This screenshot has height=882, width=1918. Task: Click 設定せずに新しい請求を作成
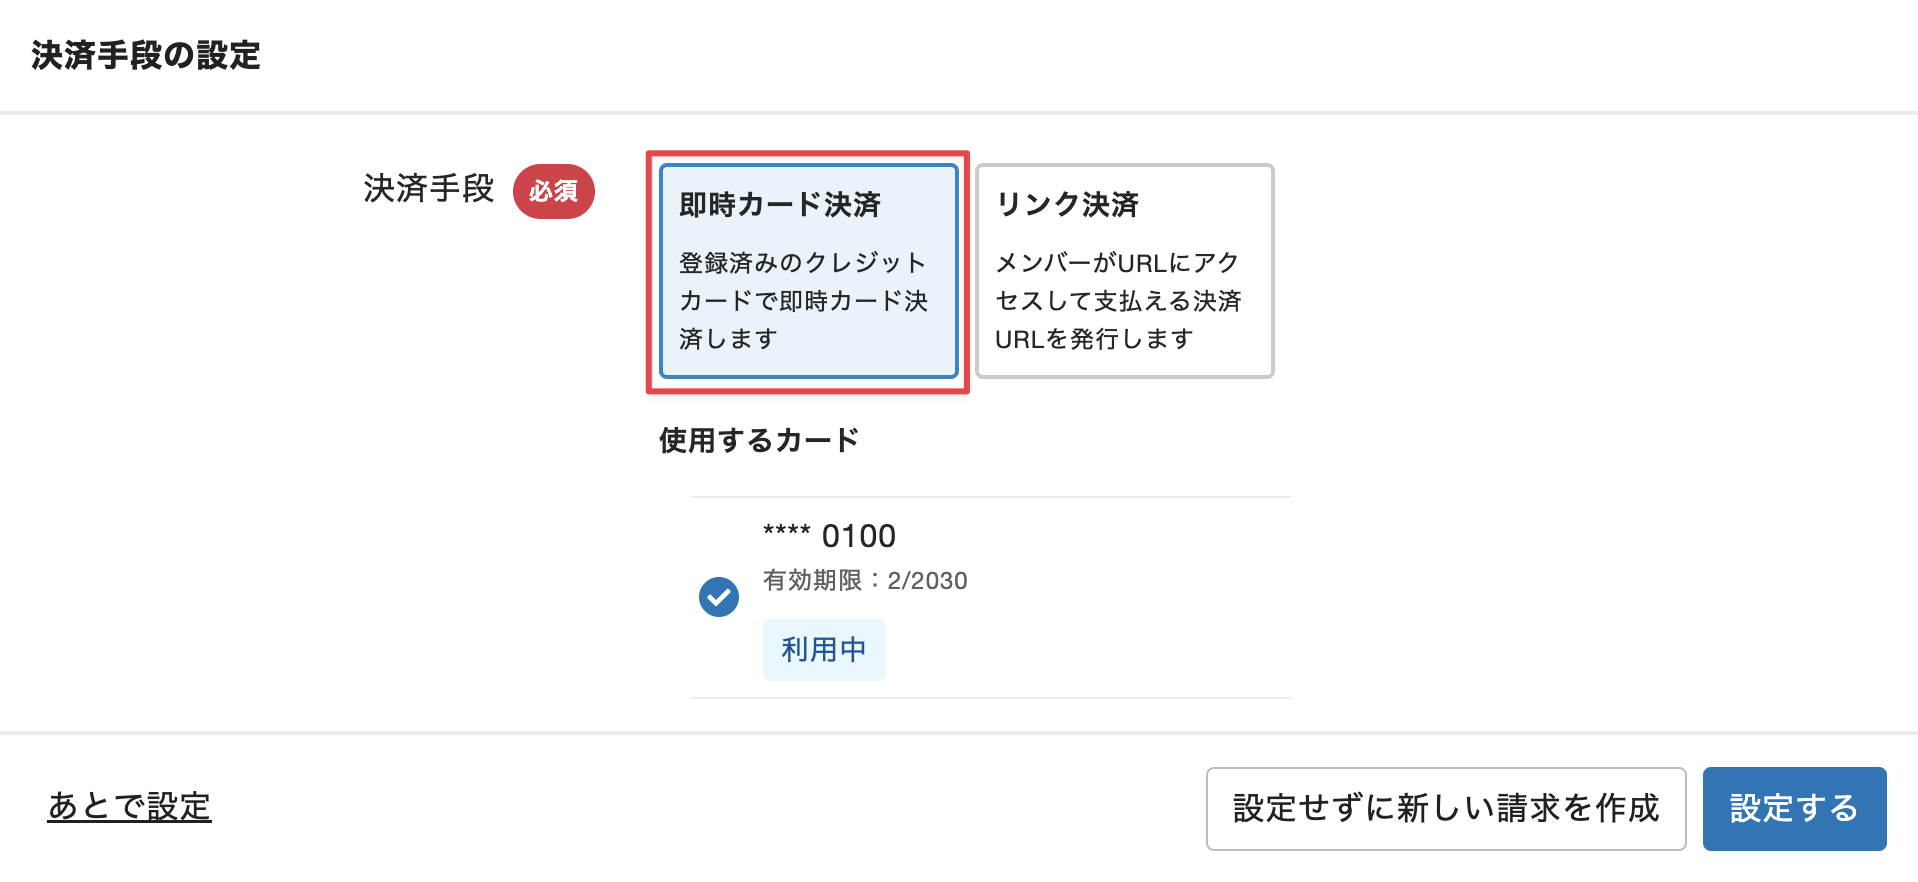pos(1444,808)
